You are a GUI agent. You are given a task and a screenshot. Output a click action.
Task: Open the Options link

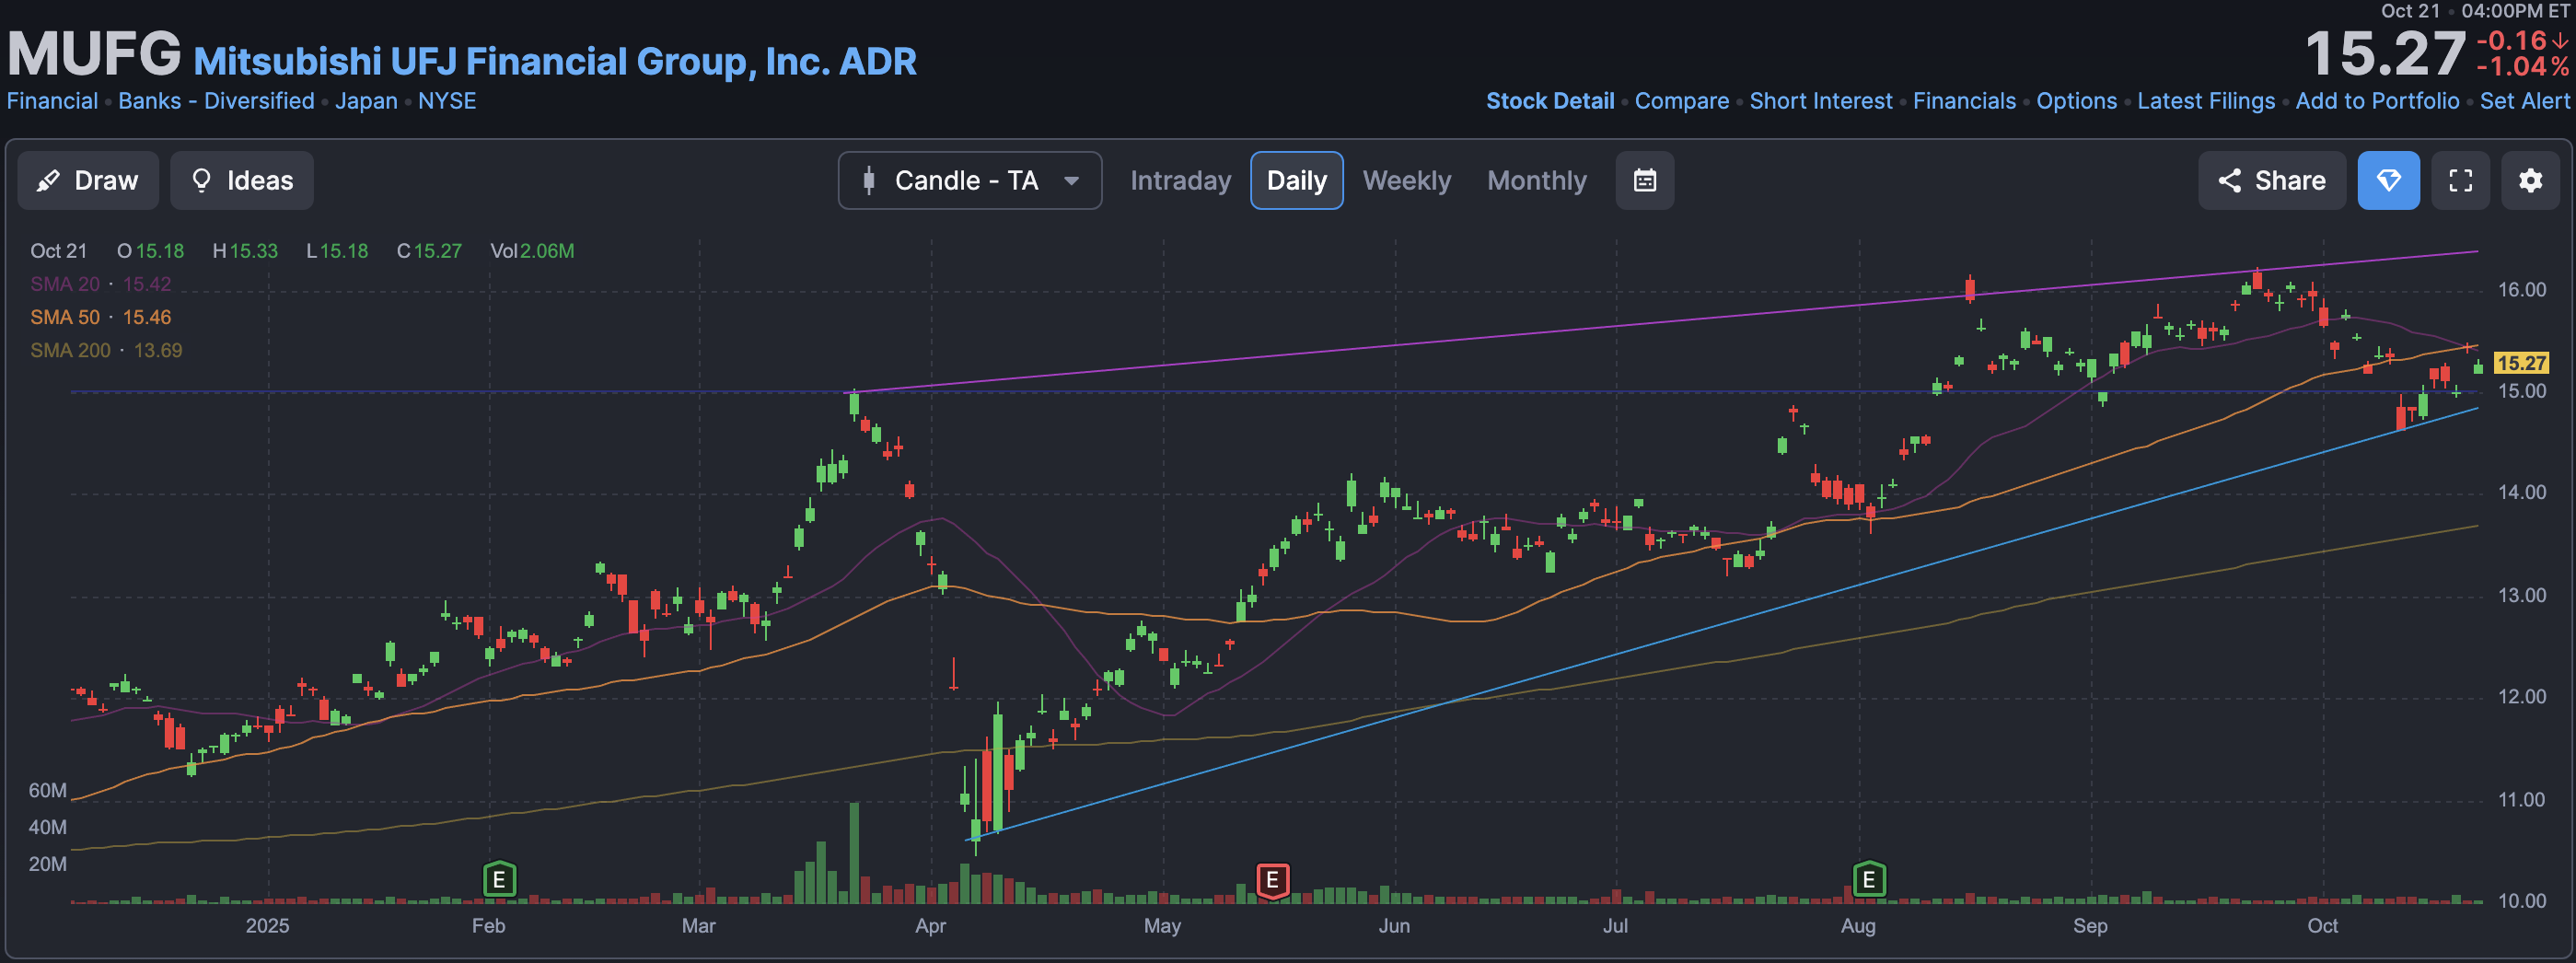point(2077,101)
